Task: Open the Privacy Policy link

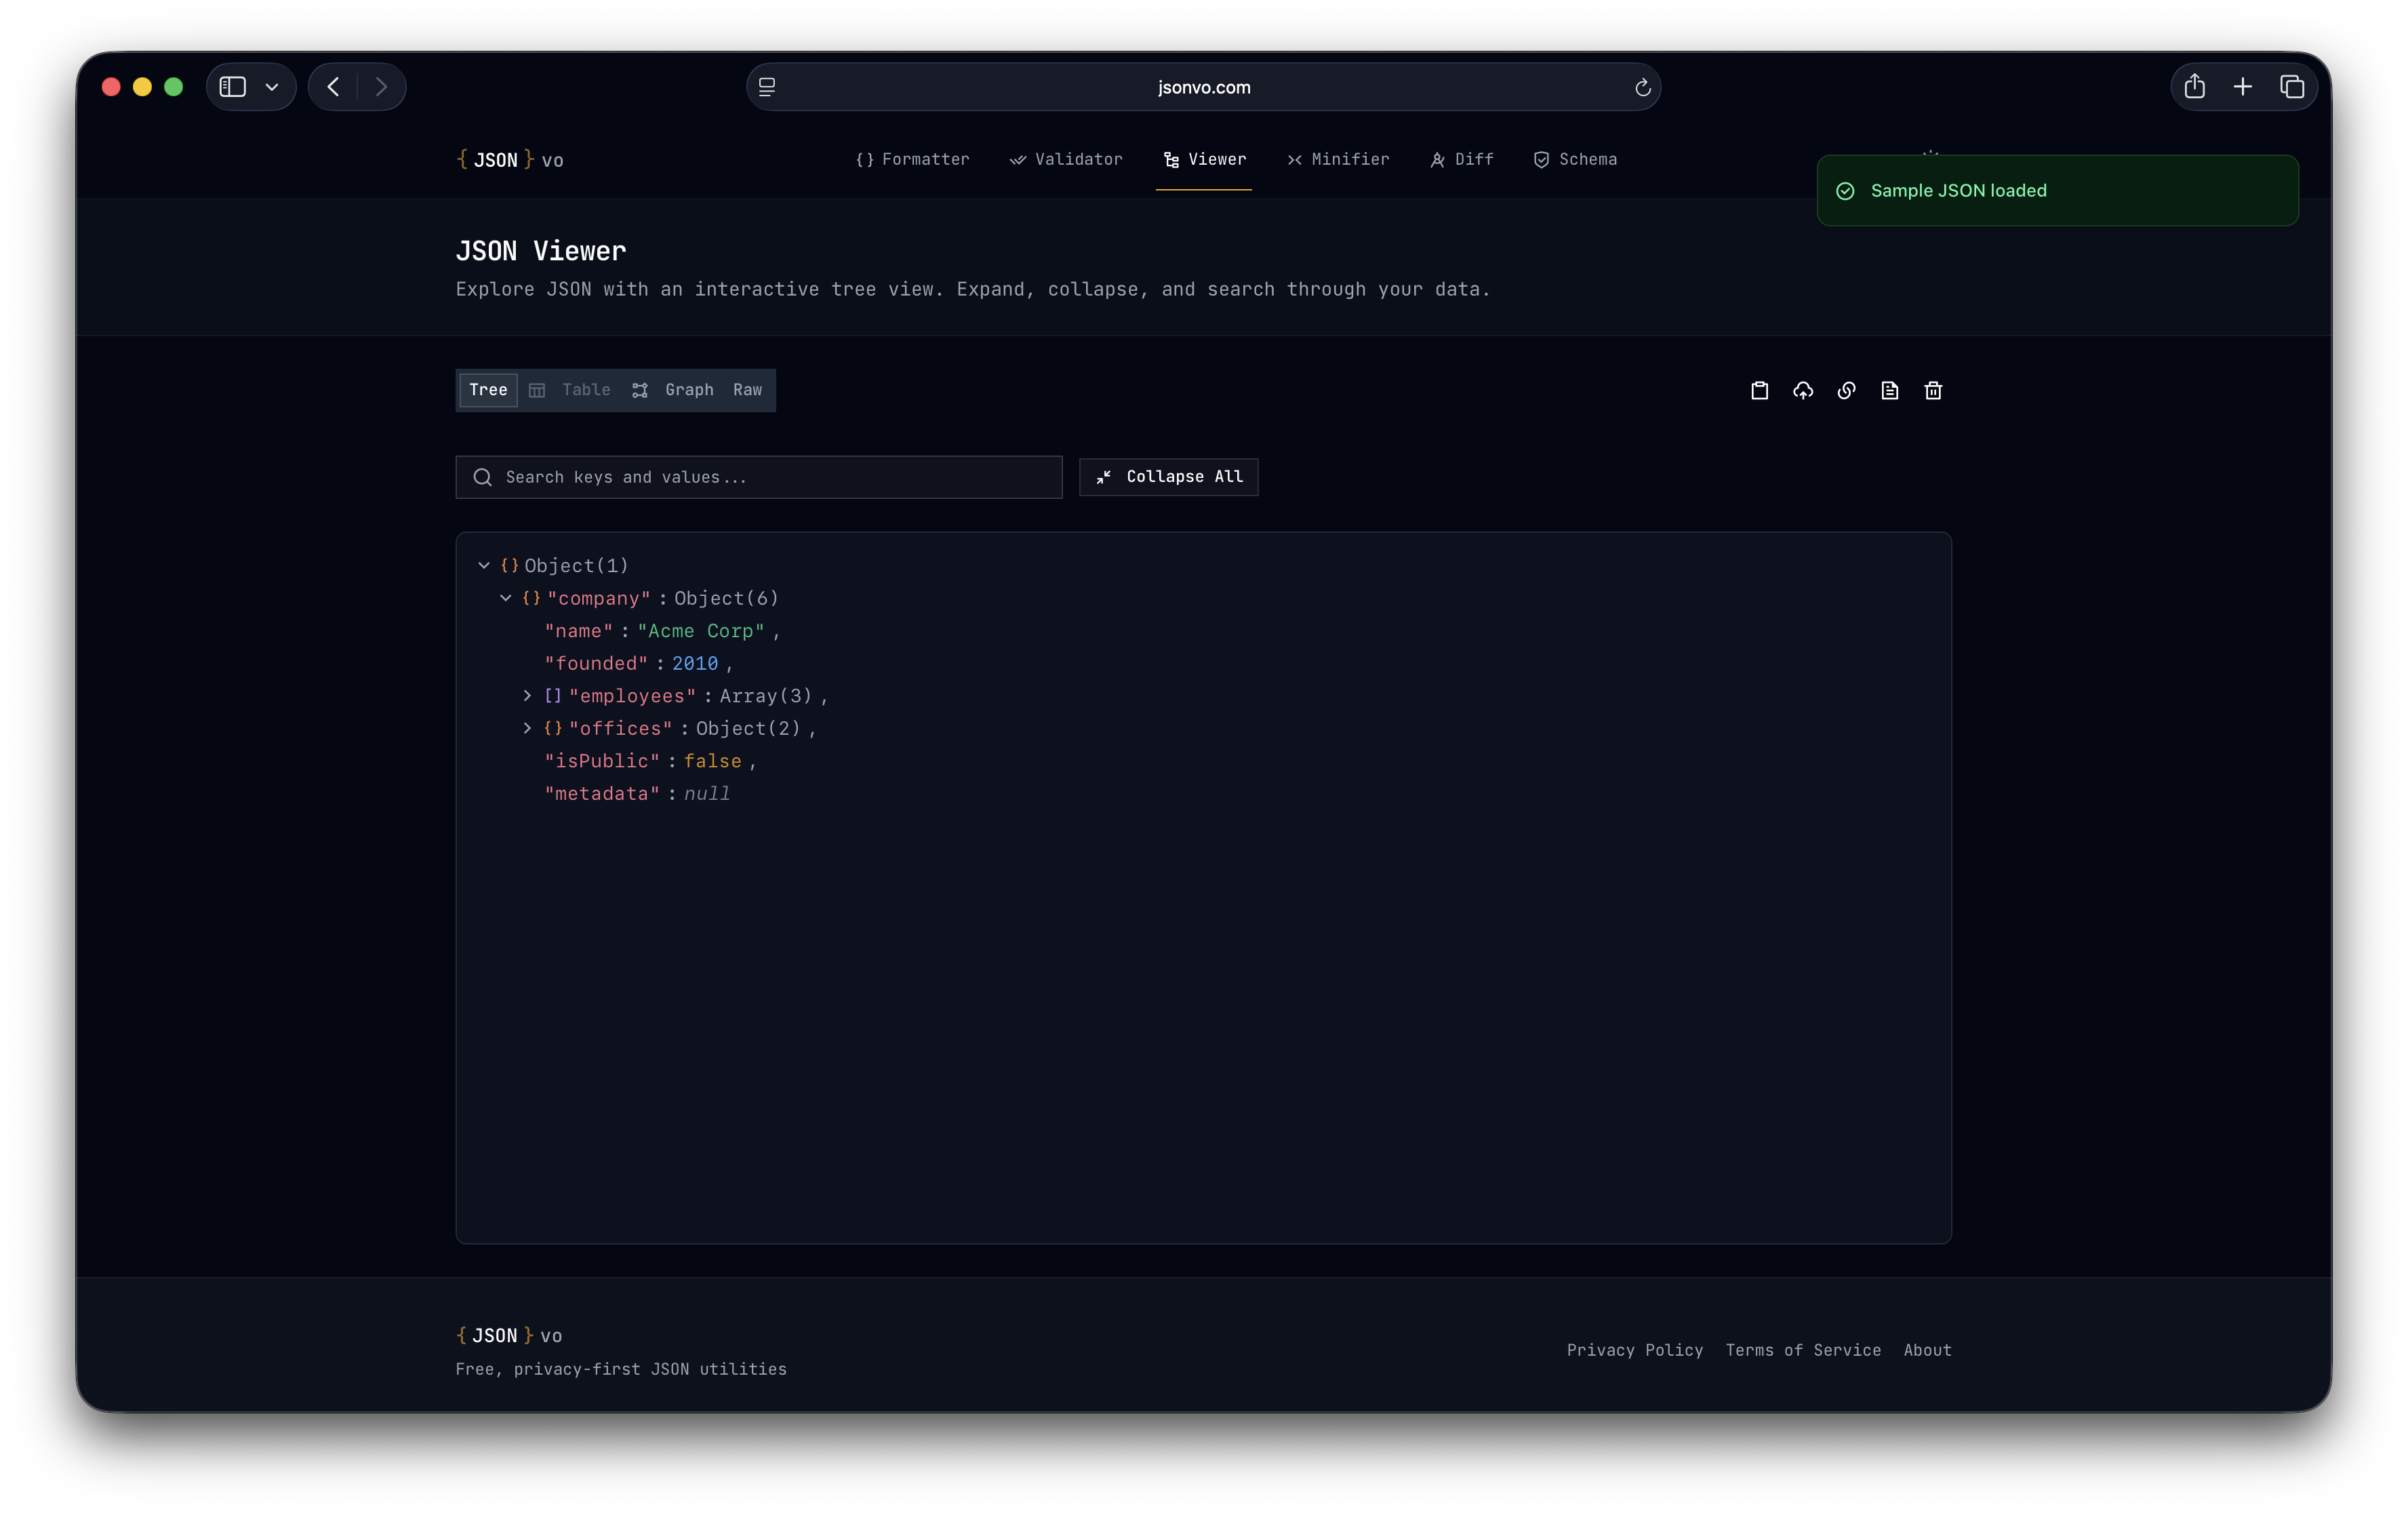Action: click(x=1634, y=1350)
